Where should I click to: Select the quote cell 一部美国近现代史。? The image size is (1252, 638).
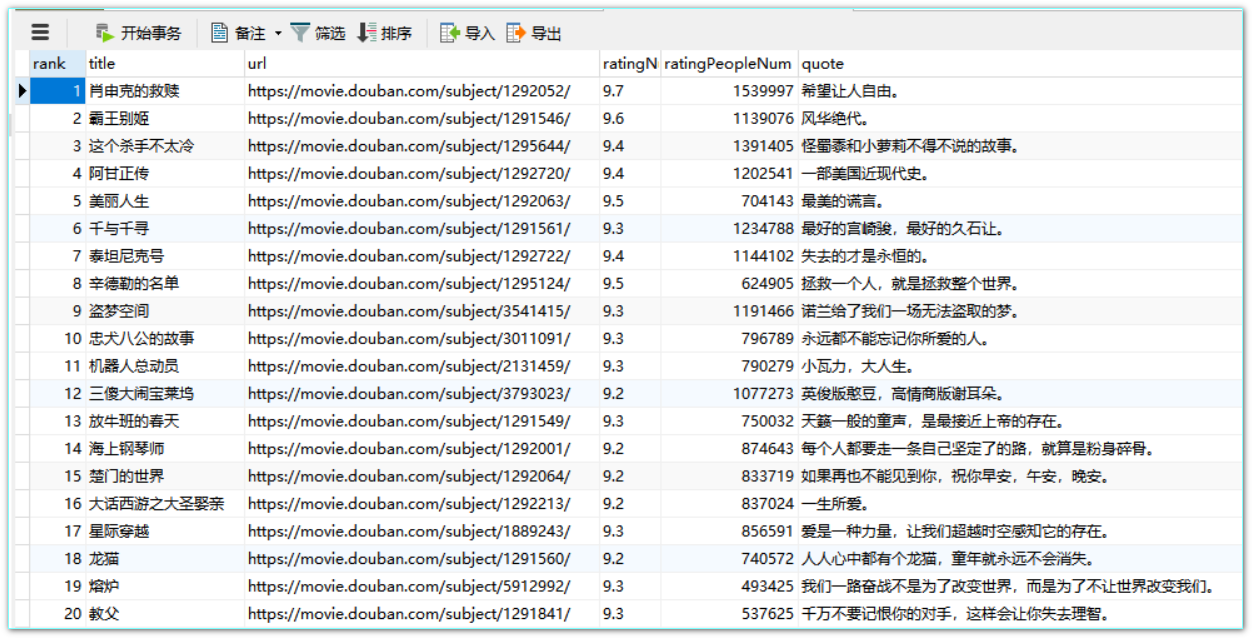[x=1020, y=174]
